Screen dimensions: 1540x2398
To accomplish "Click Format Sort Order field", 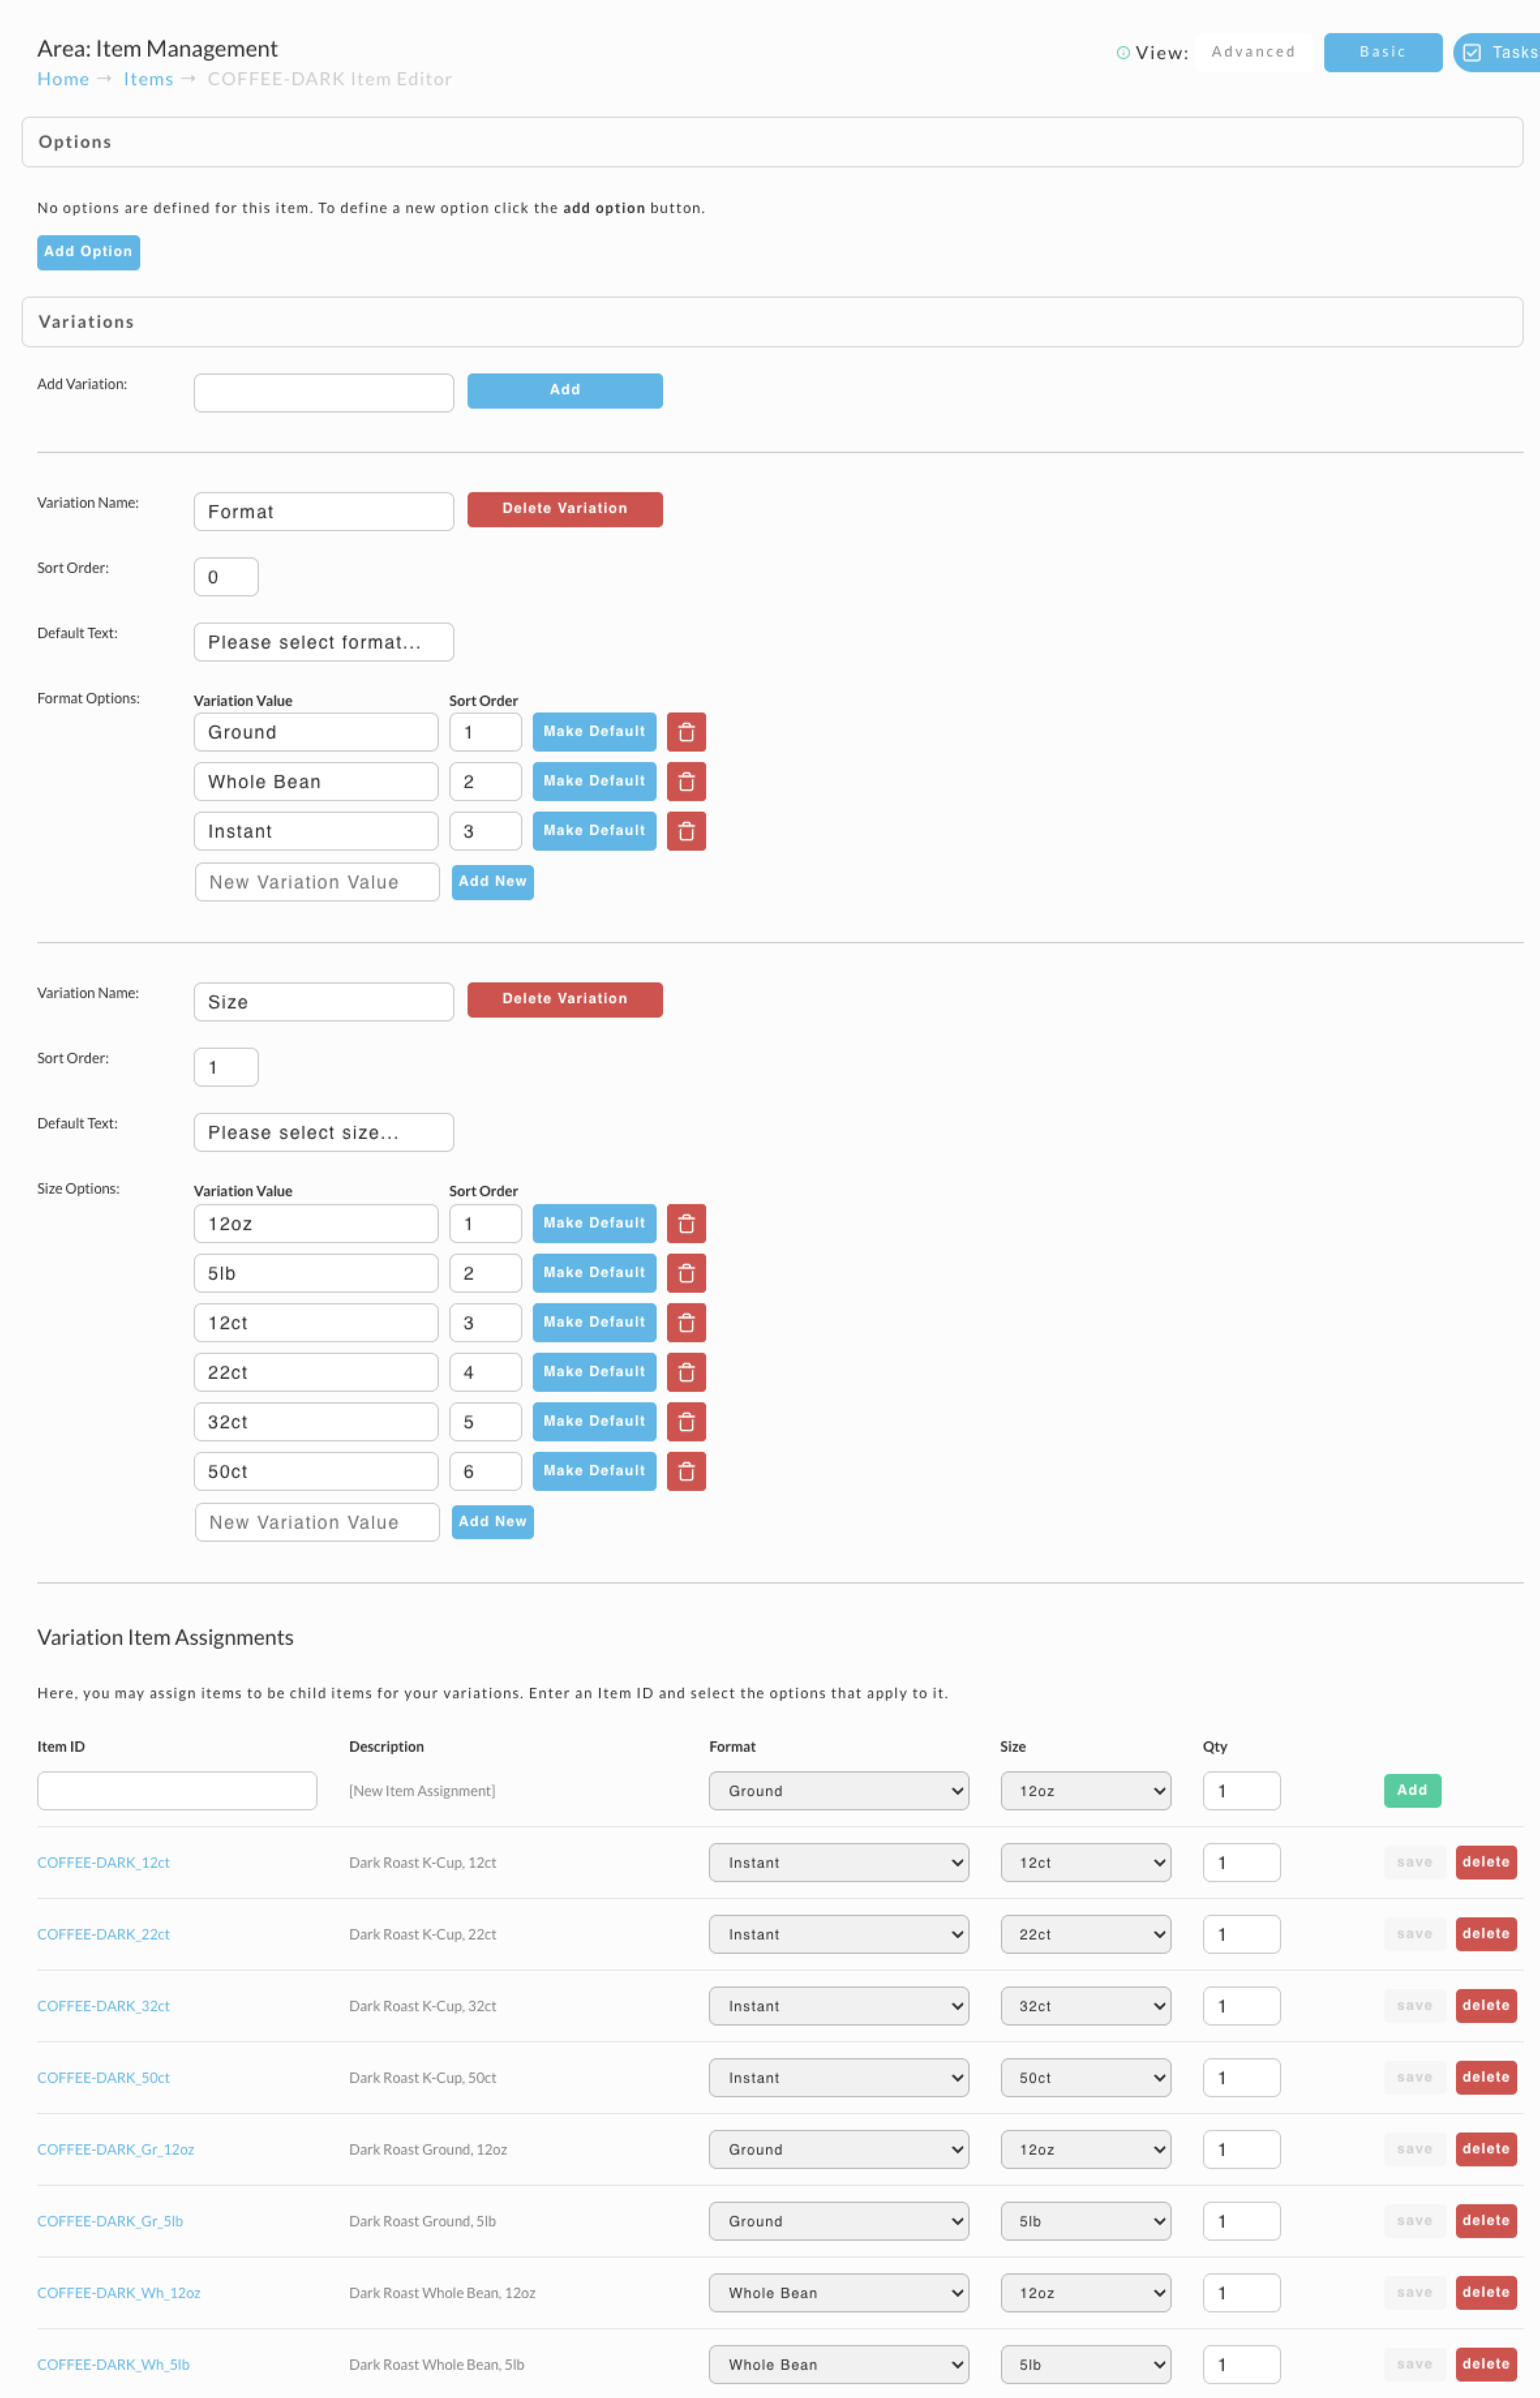I will 226,577.
